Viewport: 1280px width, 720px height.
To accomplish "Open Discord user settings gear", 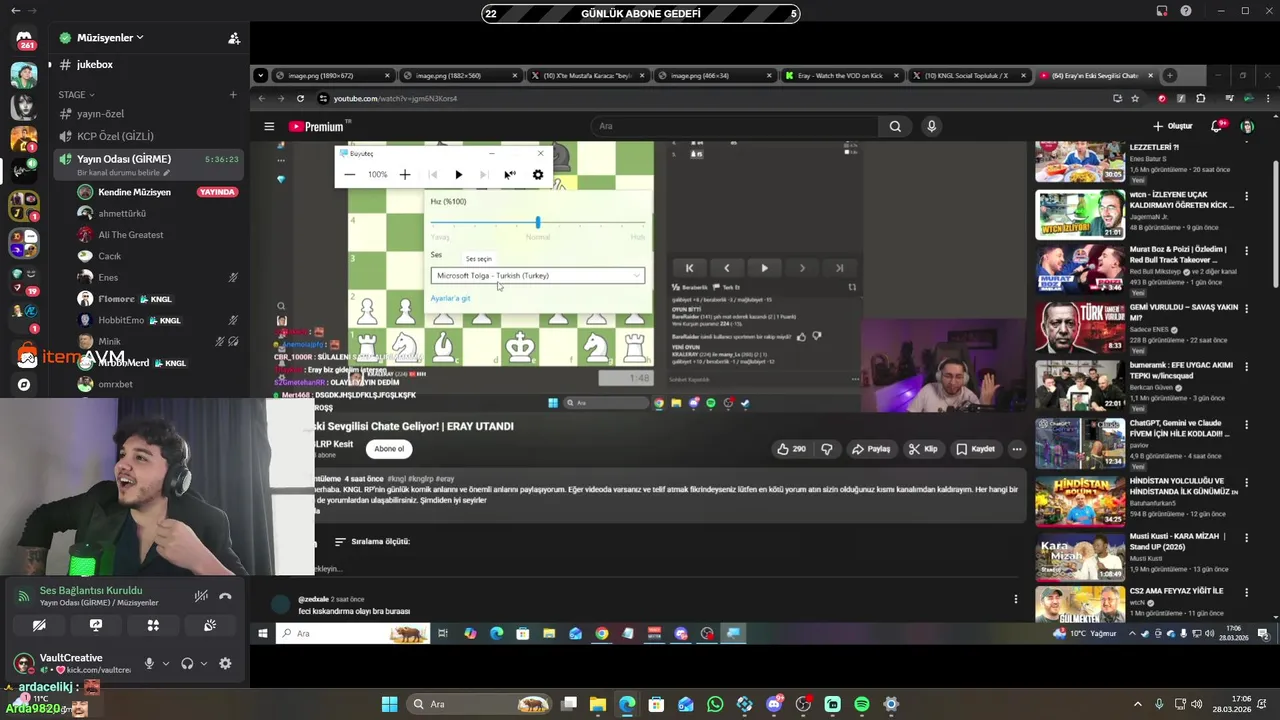I will (225, 663).
